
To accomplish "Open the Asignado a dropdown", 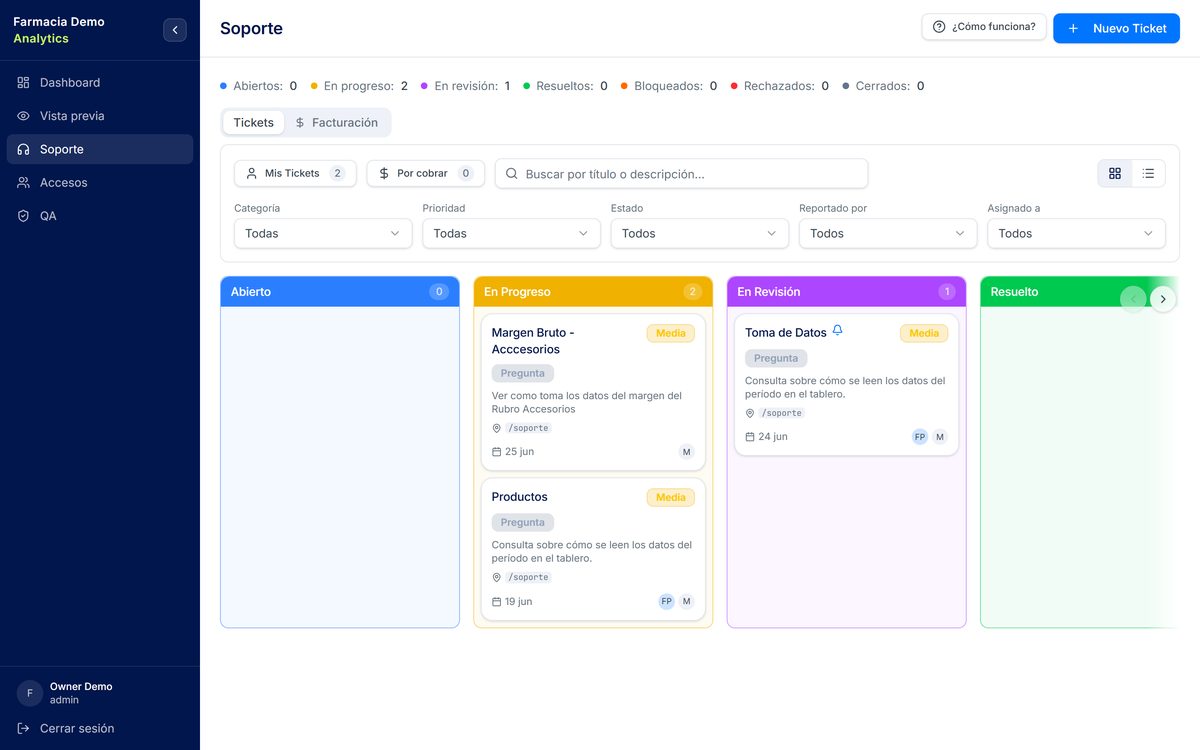I will point(1076,233).
